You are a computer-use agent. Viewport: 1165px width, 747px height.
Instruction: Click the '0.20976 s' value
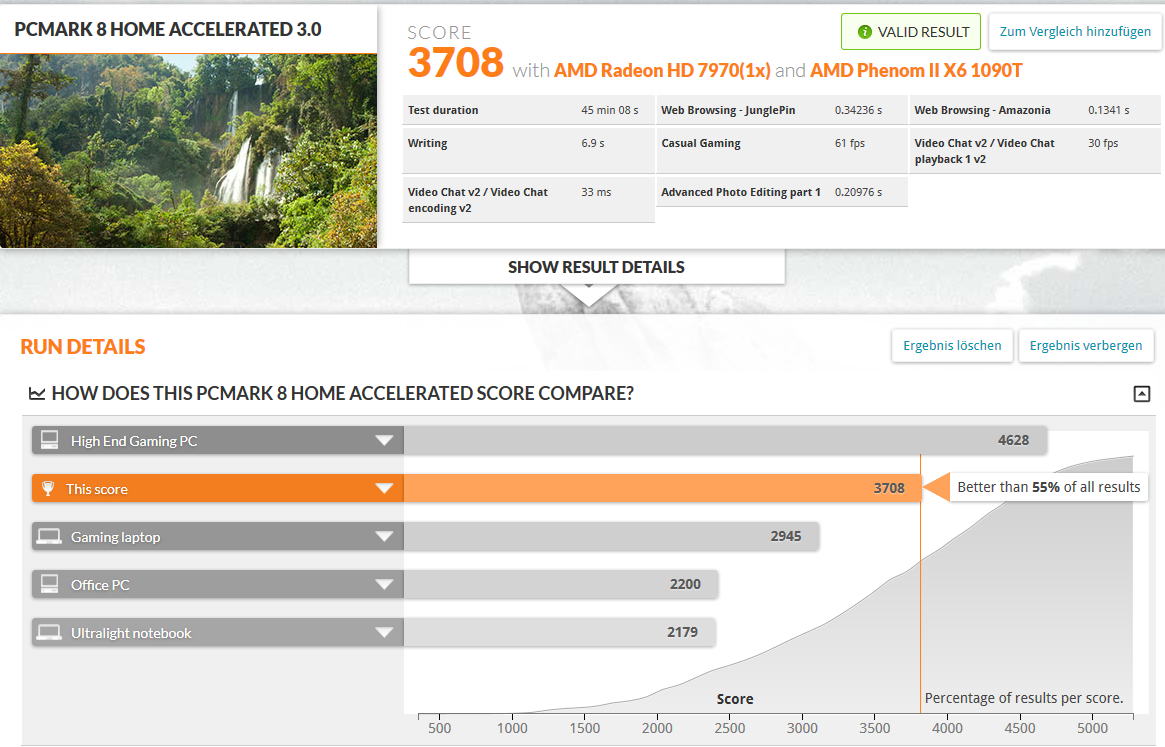click(858, 193)
